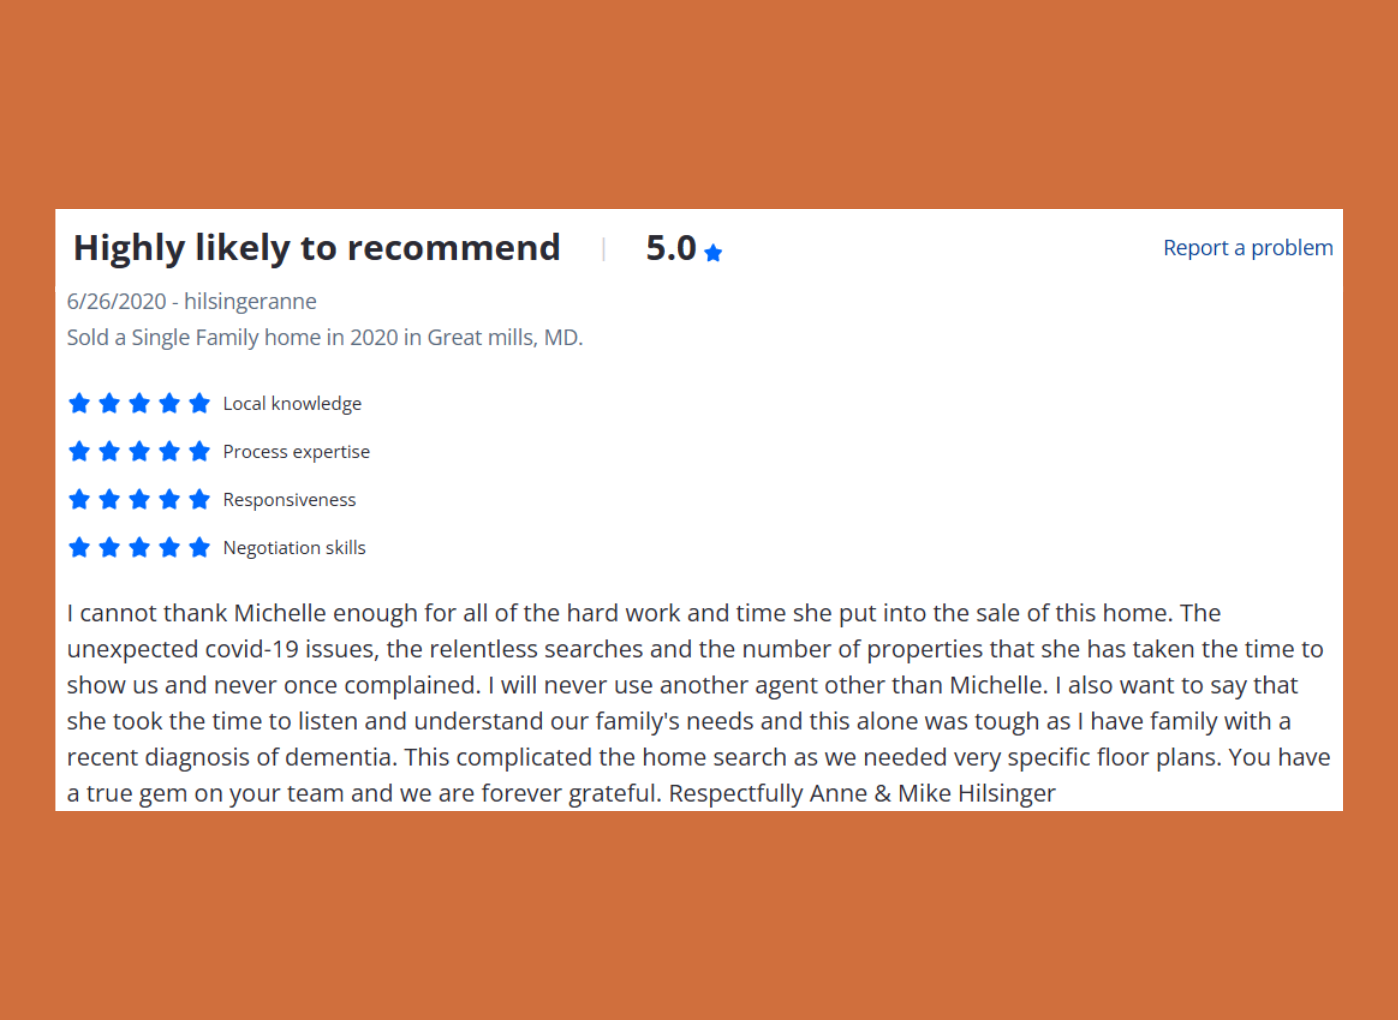Click the "Highly likely to recommend" heading
1398x1020 pixels.
point(316,248)
